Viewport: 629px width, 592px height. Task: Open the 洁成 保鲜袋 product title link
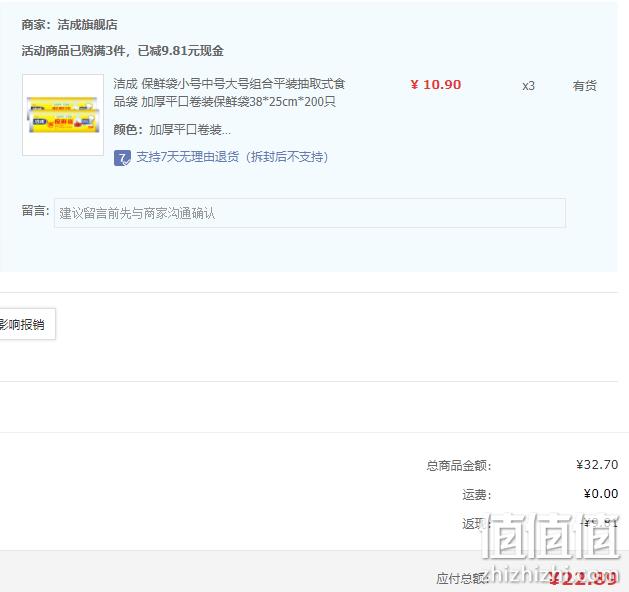[x=229, y=93]
